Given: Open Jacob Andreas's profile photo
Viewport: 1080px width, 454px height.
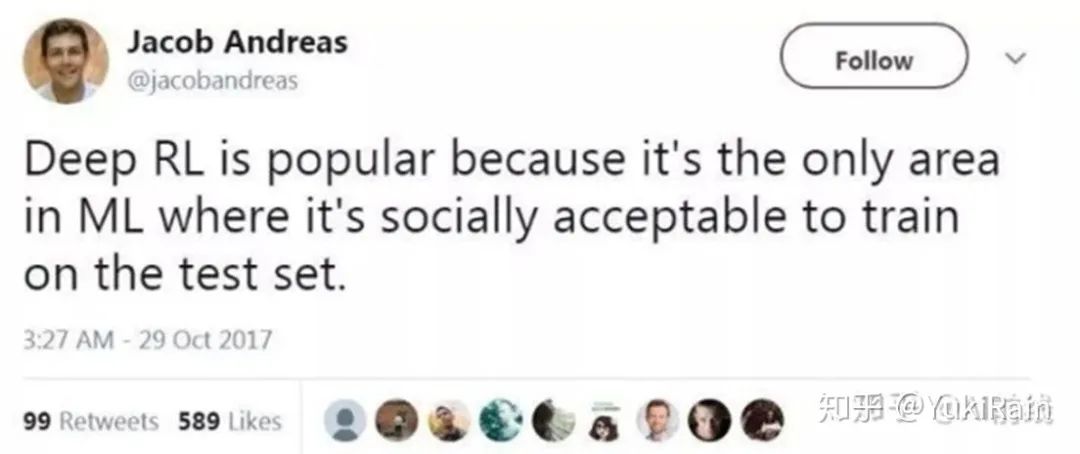Looking at the screenshot, I should (x=65, y=60).
